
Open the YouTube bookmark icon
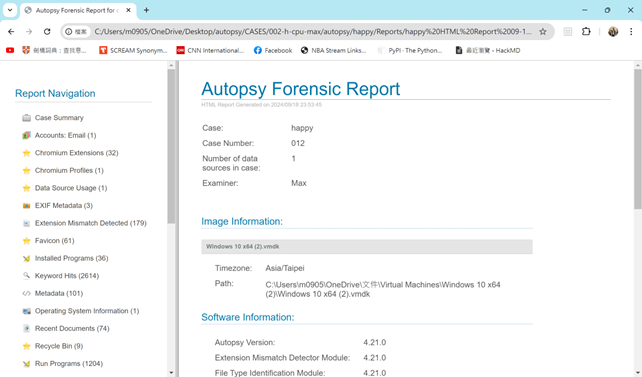click(10, 50)
